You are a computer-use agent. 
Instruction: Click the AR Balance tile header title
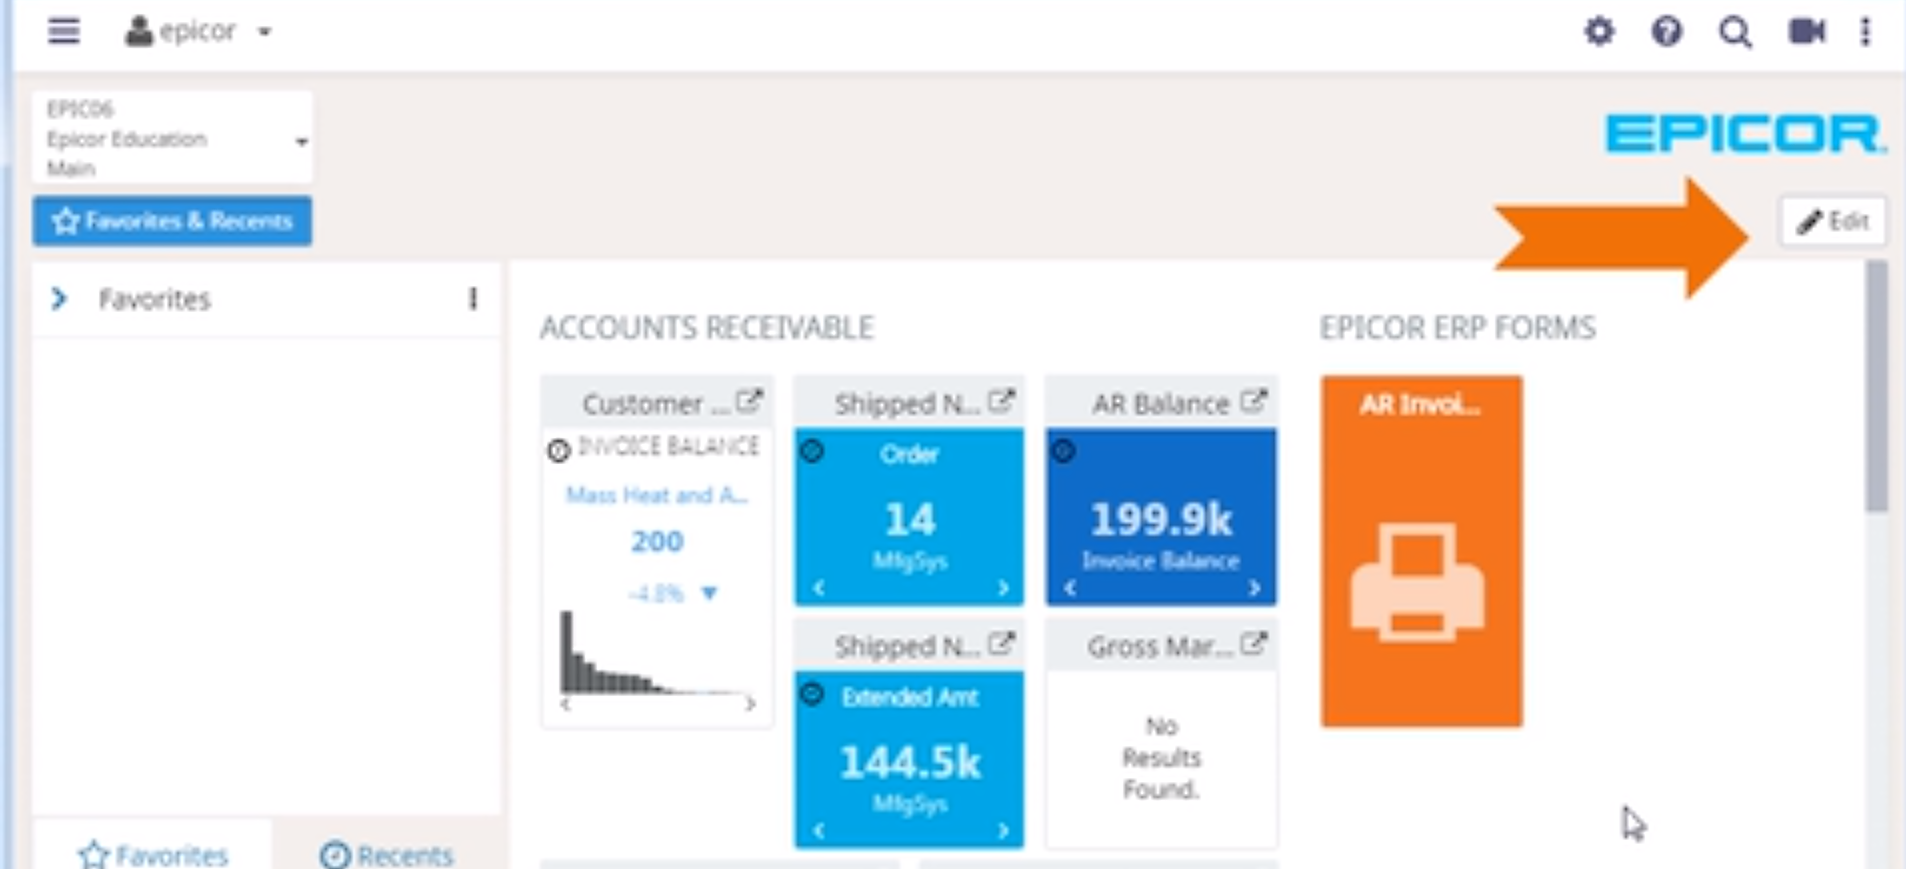(x=1160, y=403)
